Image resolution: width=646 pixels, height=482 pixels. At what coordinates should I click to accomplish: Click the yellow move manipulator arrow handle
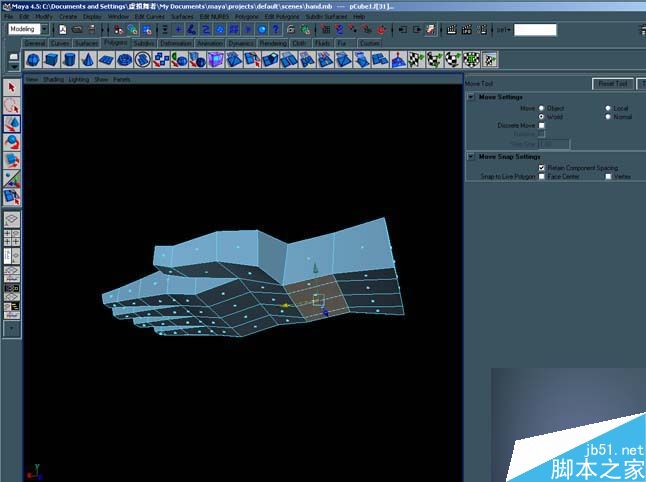(x=284, y=306)
